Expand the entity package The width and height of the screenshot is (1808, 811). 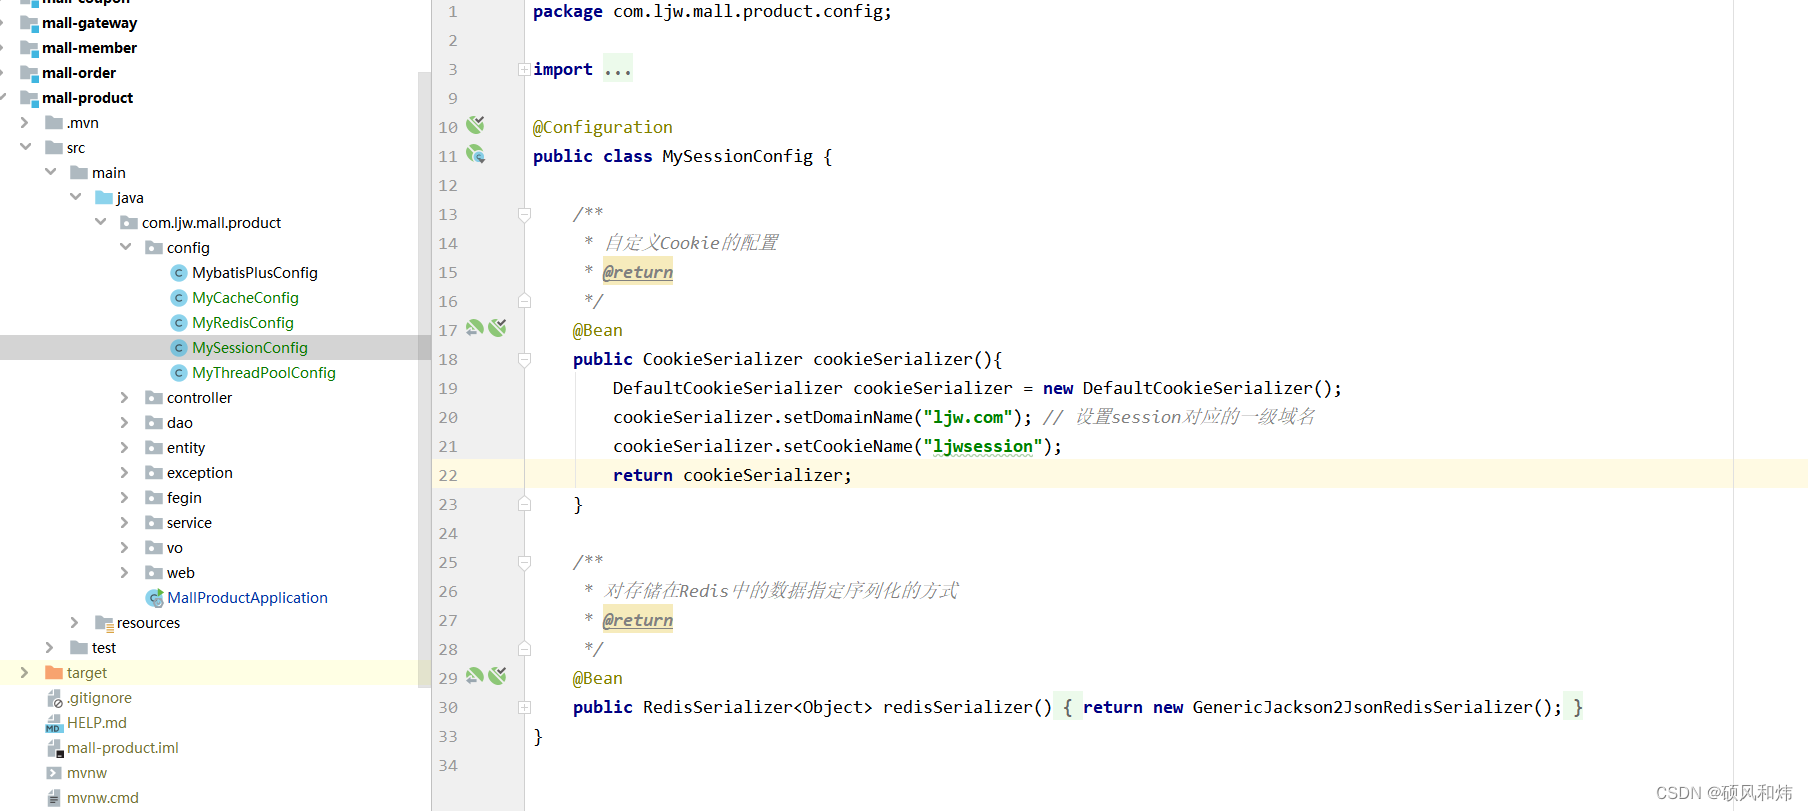pos(125,447)
